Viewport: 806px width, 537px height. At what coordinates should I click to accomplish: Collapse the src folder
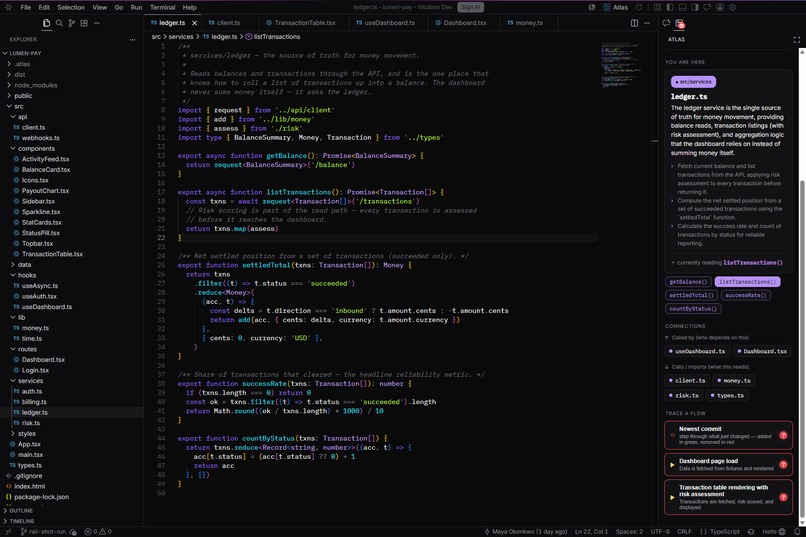point(72,106)
